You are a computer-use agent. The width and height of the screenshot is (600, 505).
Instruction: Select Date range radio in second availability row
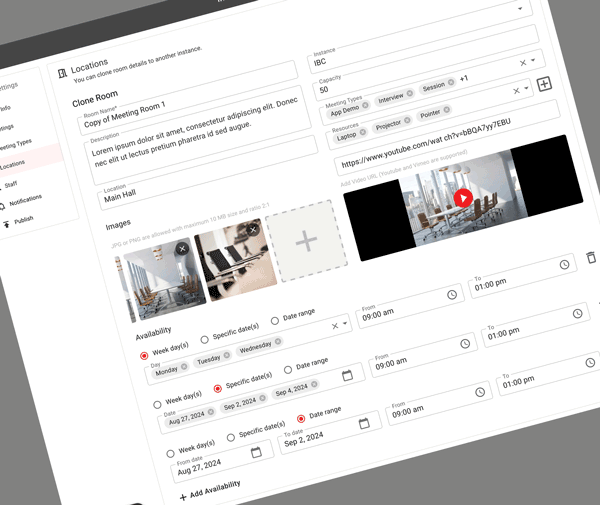(x=289, y=369)
